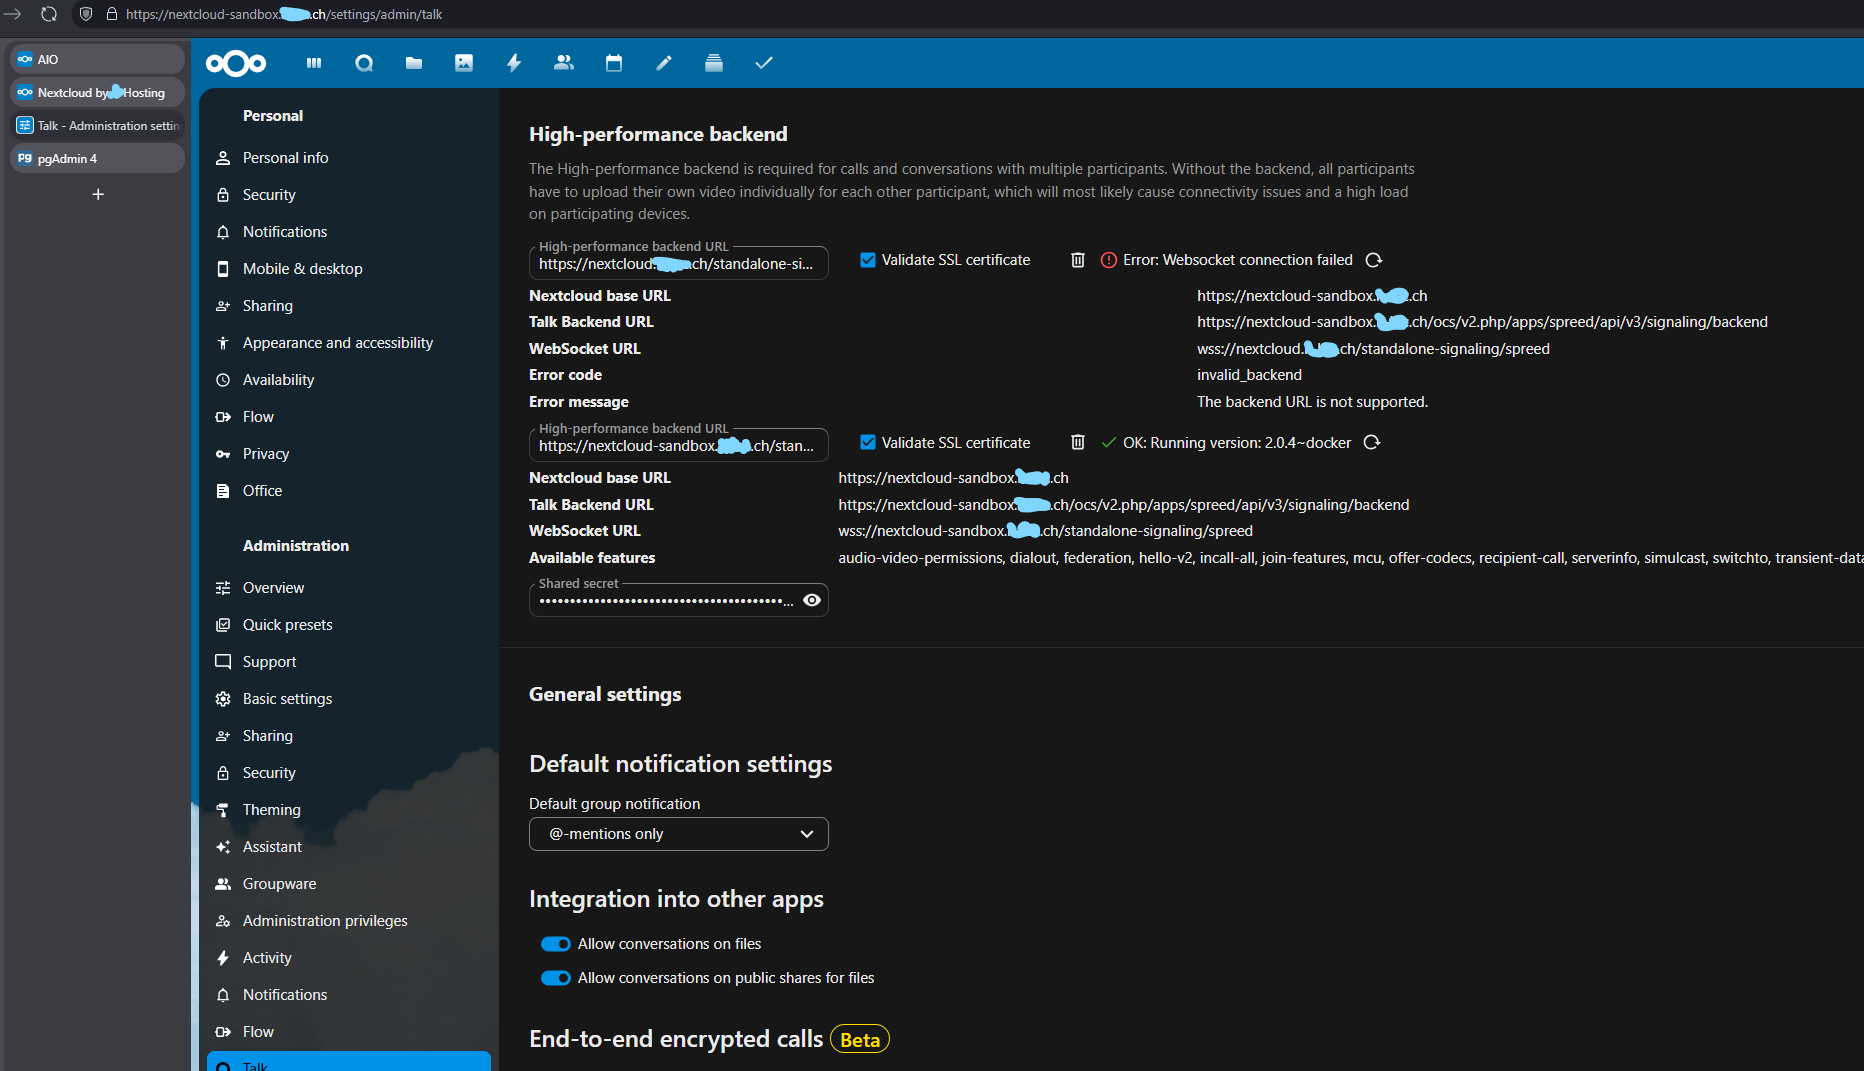Open the Calendar app icon

tap(614, 63)
